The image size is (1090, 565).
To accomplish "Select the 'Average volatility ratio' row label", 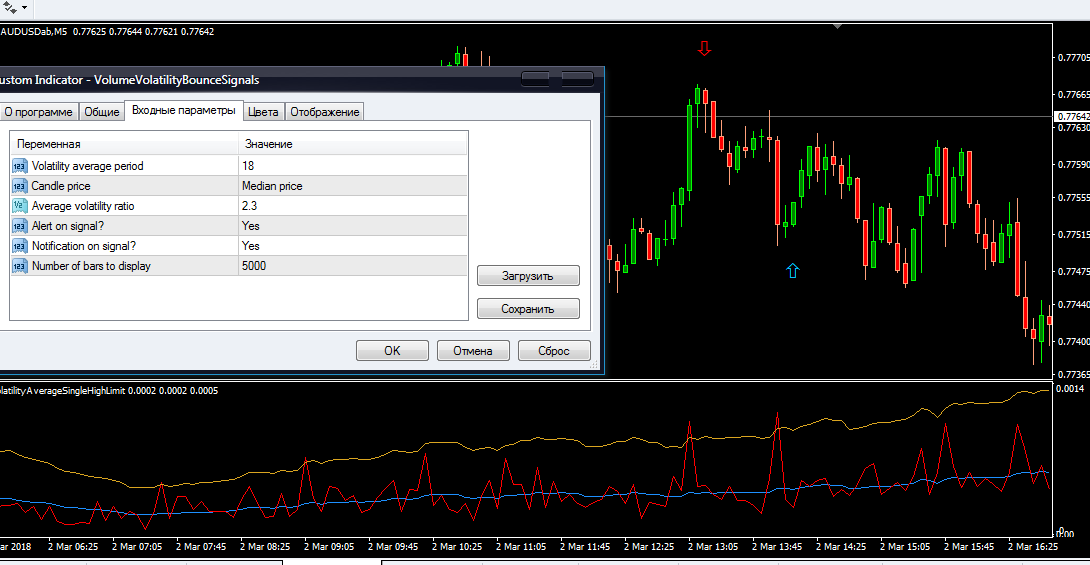I will pos(83,206).
